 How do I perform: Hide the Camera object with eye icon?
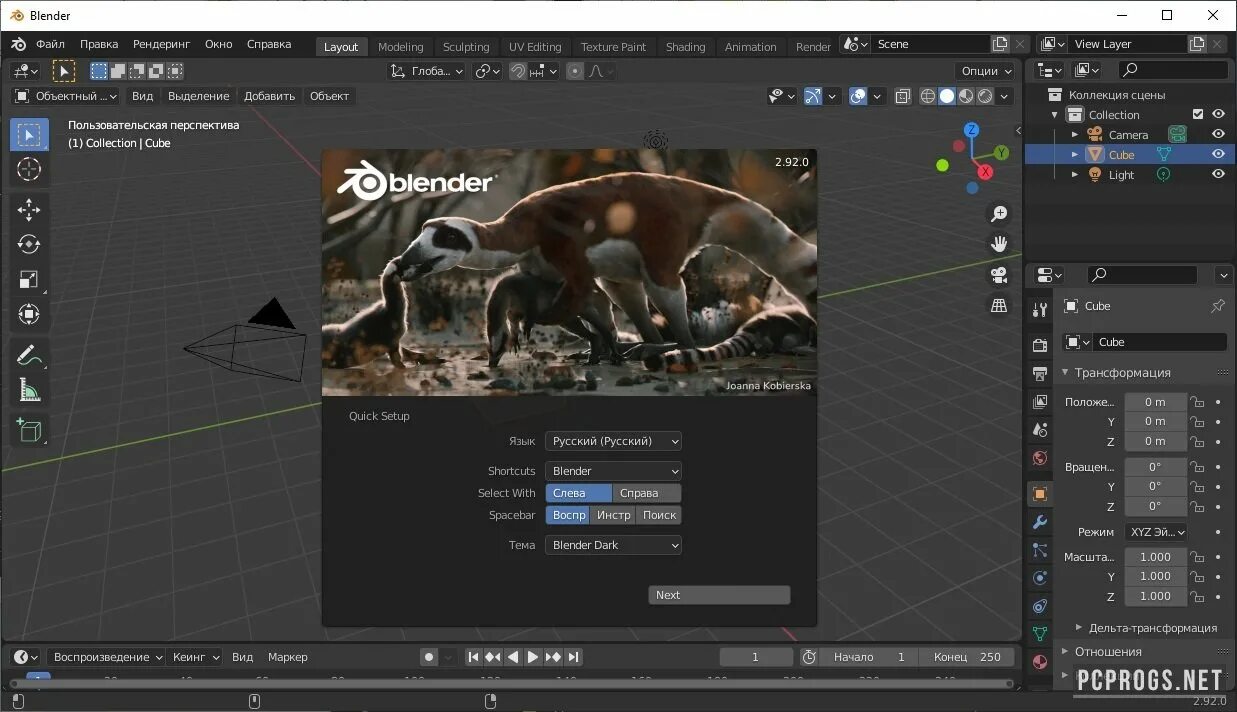1218,135
